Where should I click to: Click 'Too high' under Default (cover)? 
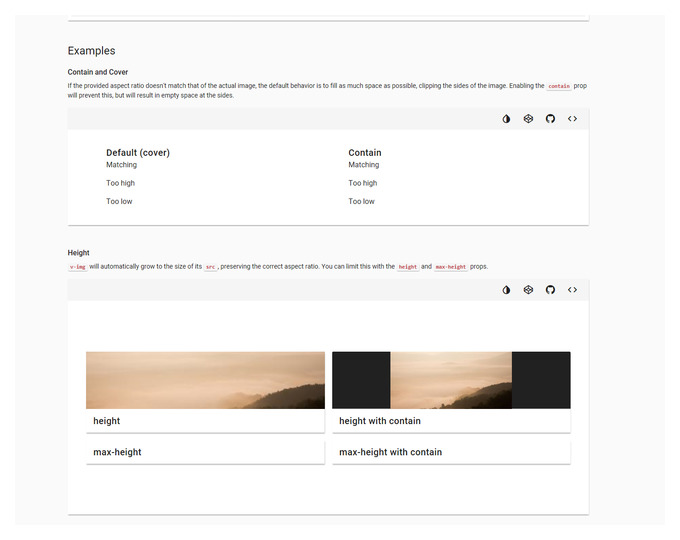point(121,183)
